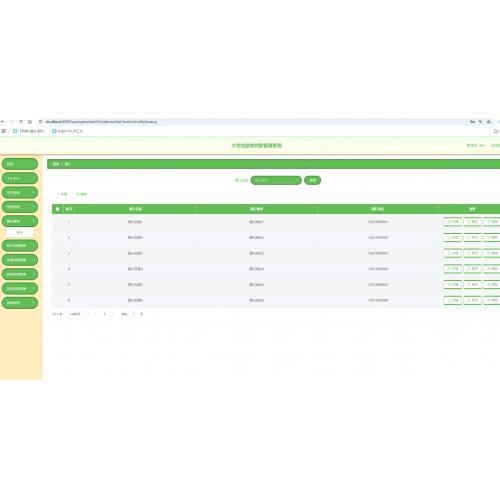
Task: Toggle the select-all checkbox in table header
Action: click(58, 209)
